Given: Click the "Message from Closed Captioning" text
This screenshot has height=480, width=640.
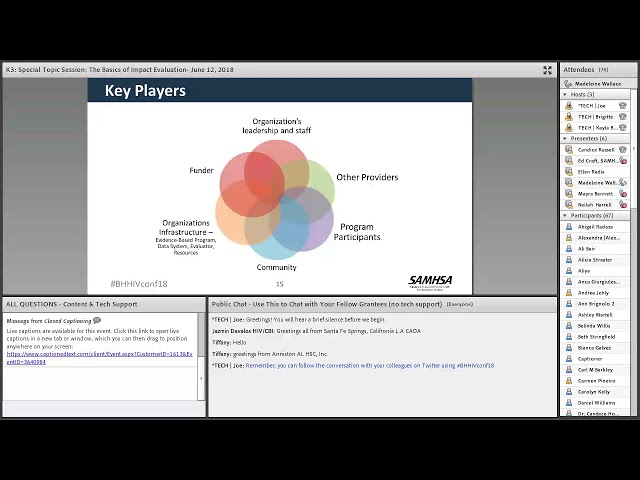Looking at the screenshot, I should 49,321.
